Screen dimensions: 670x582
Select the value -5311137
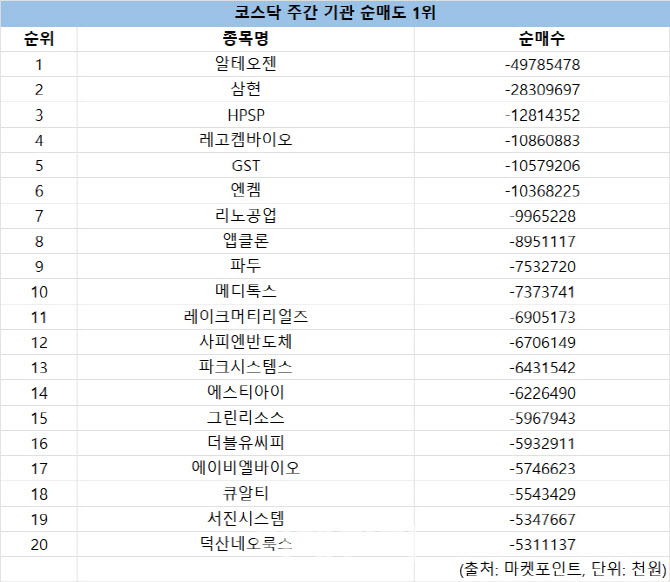coord(542,545)
